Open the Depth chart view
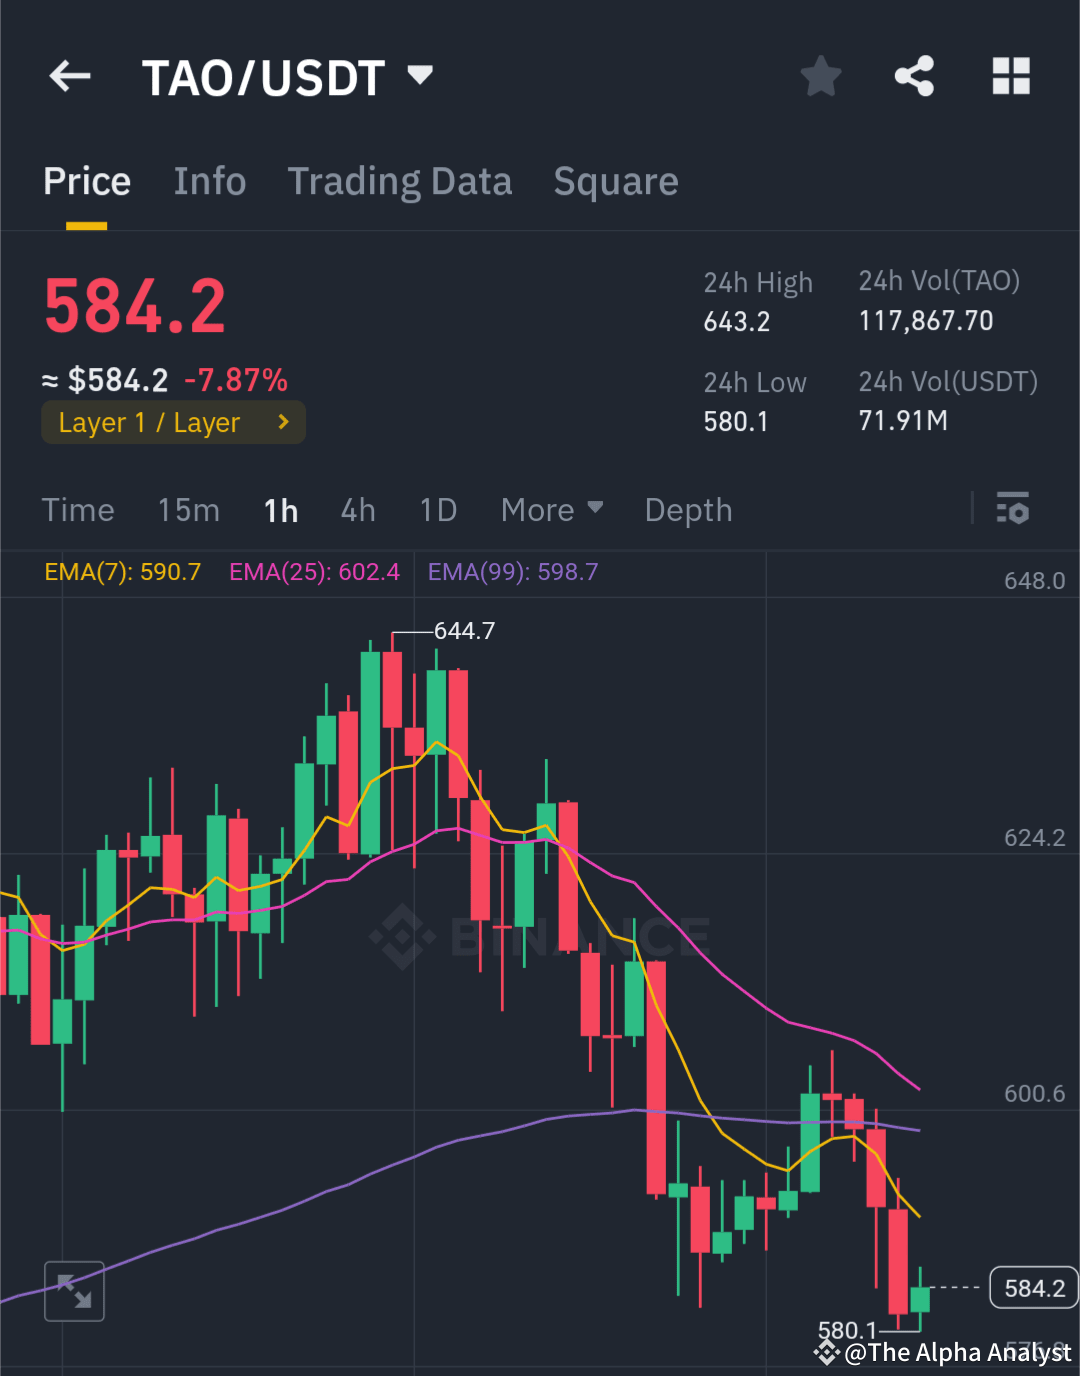This screenshot has height=1376, width=1080. tap(688, 510)
